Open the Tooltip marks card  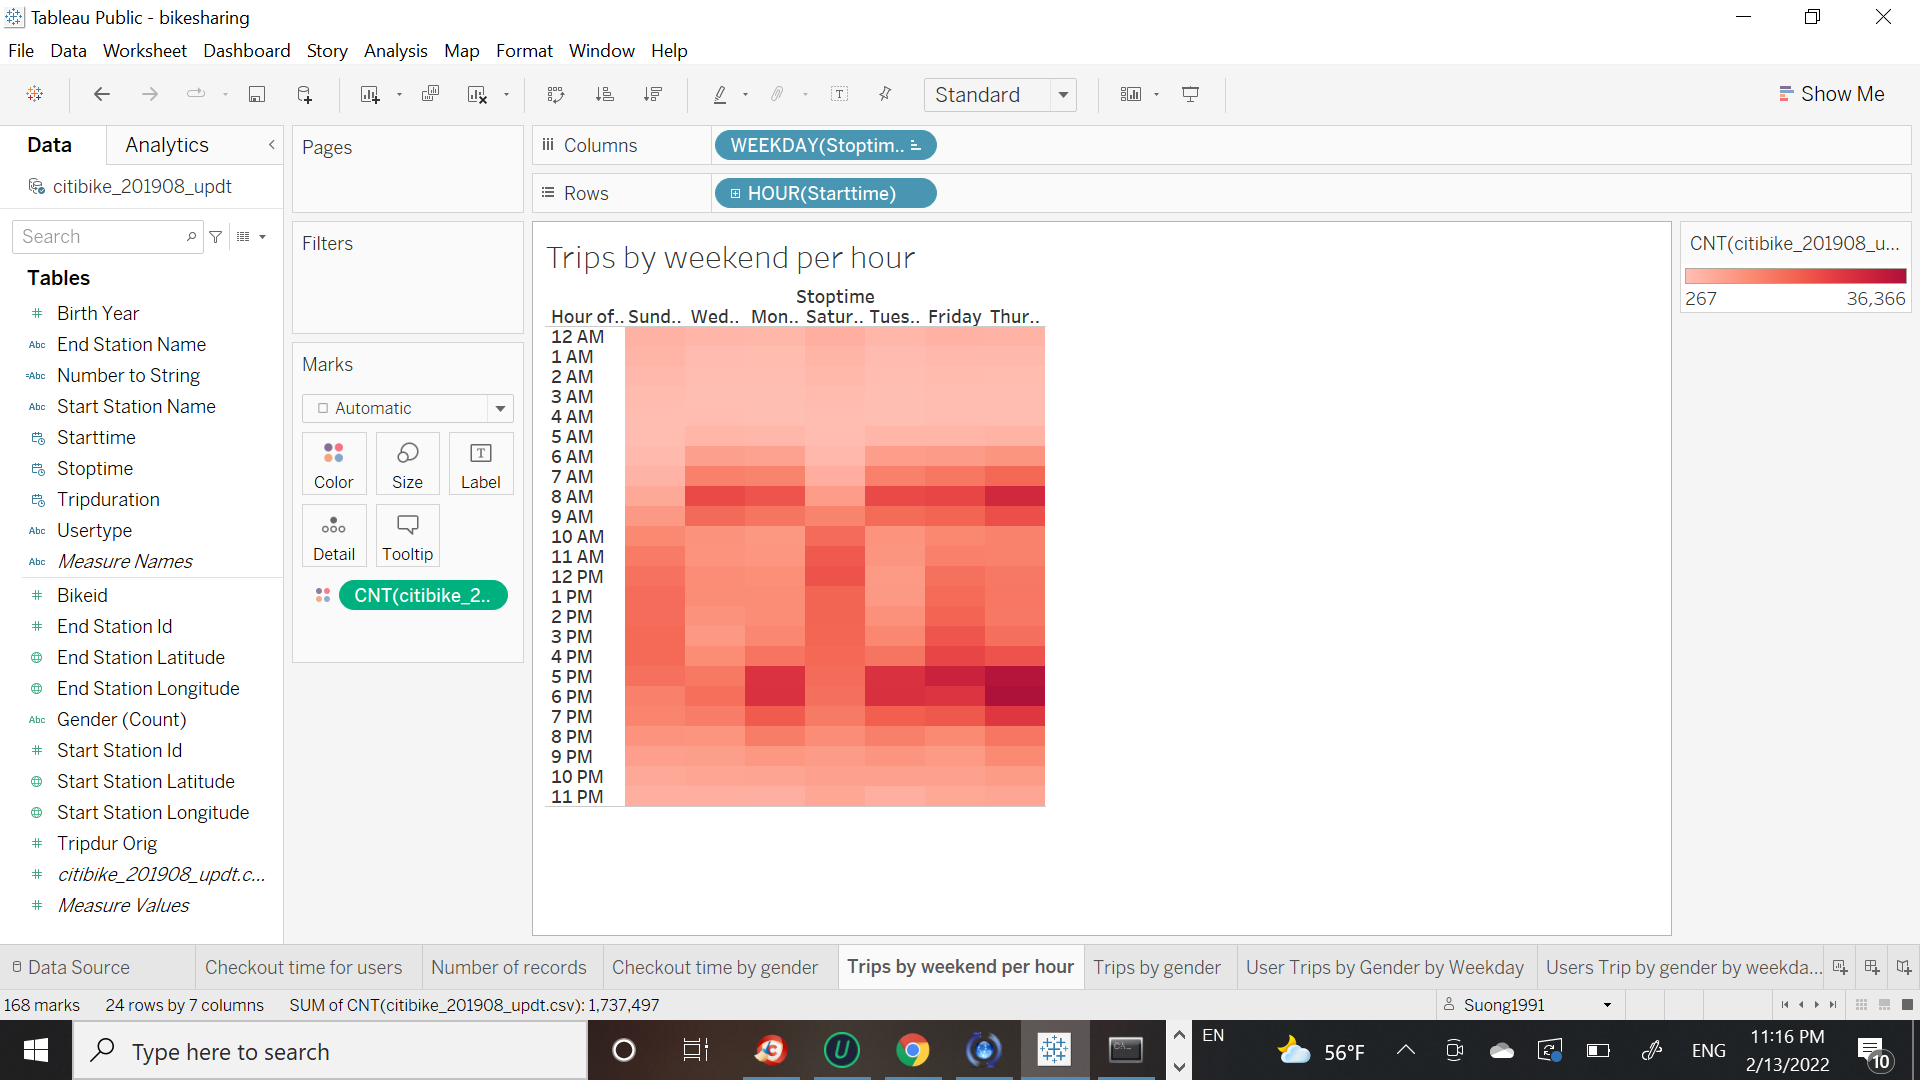coord(407,536)
